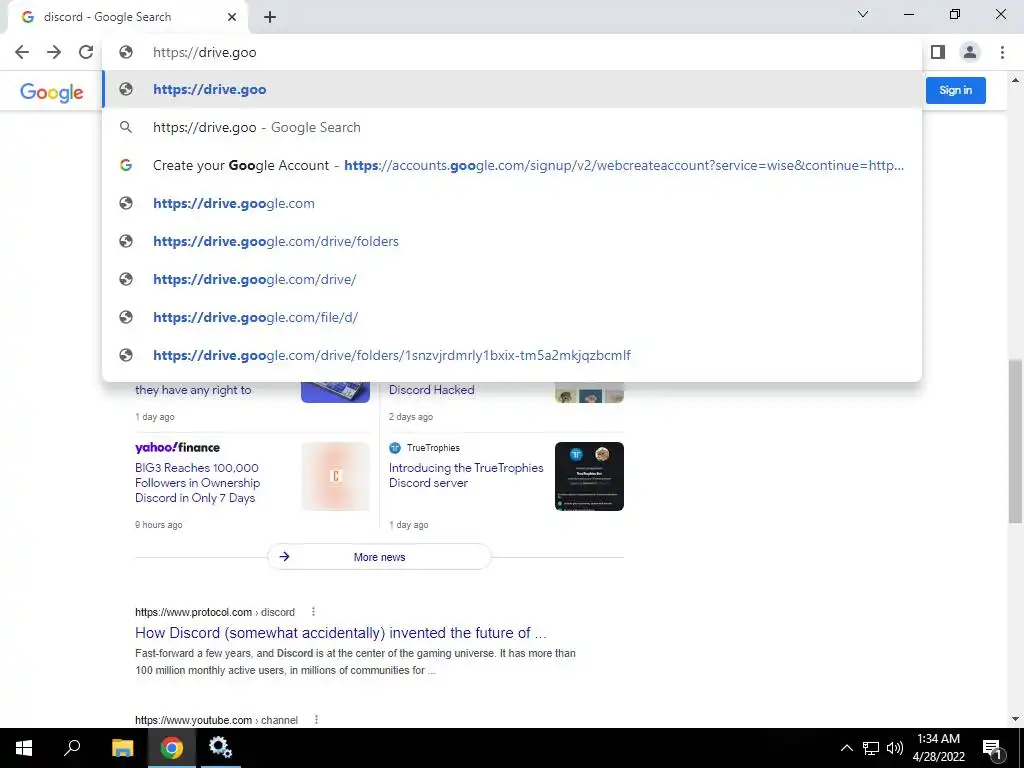The width and height of the screenshot is (1024, 768).
Task: Open the 'Introducing the TrueTrophies Discord server' article
Action: [466, 475]
